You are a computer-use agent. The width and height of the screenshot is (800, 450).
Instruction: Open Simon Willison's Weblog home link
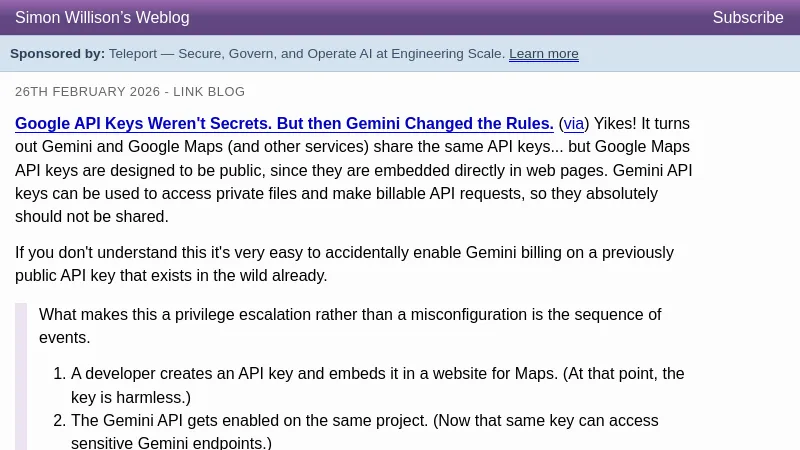pyautogui.click(x=102, y=18)
